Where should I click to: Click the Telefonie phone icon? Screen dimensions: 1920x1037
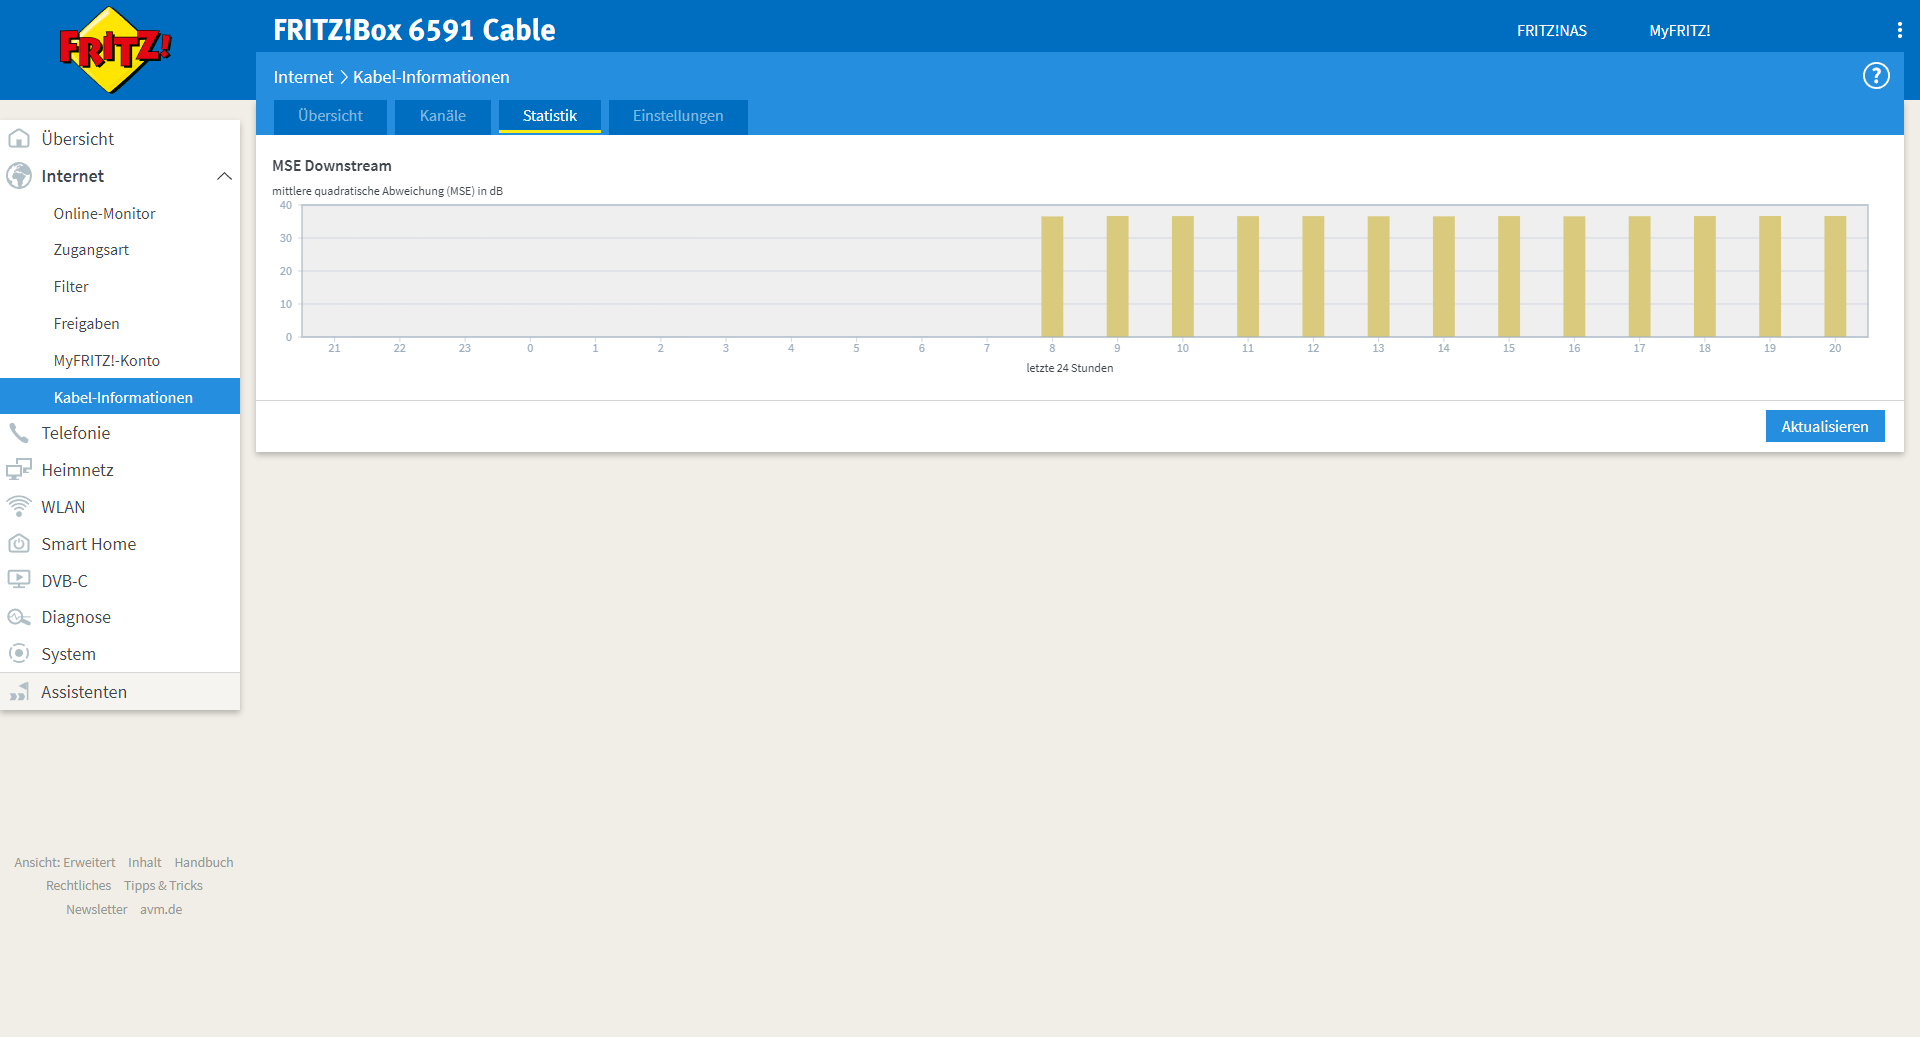[19, 433]
